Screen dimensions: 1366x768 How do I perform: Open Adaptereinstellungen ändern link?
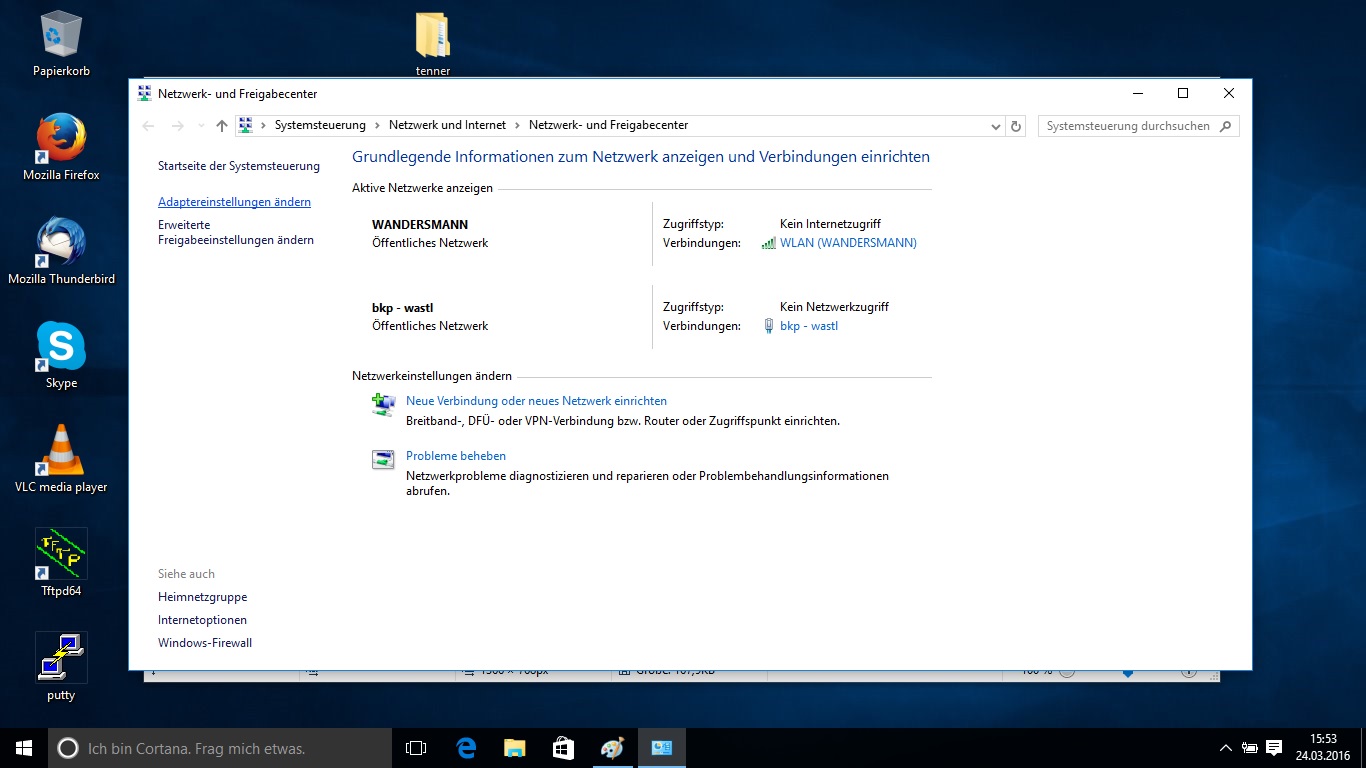coord(234,202)
